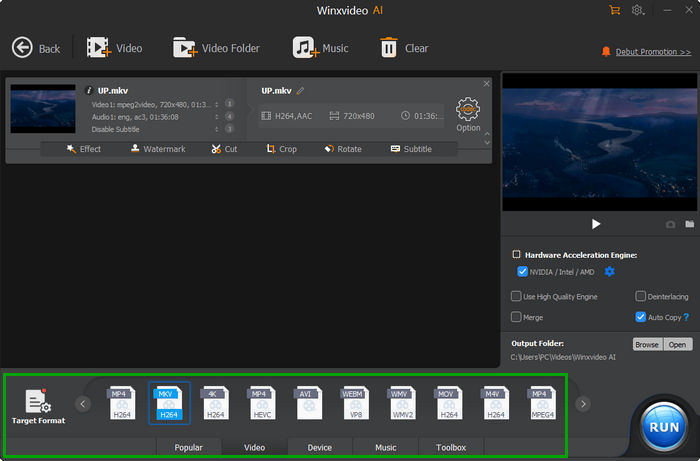This screenshot has height=461, width=700.
Task: Open the shopping cart icon
Action: click(x=615, y=10)
